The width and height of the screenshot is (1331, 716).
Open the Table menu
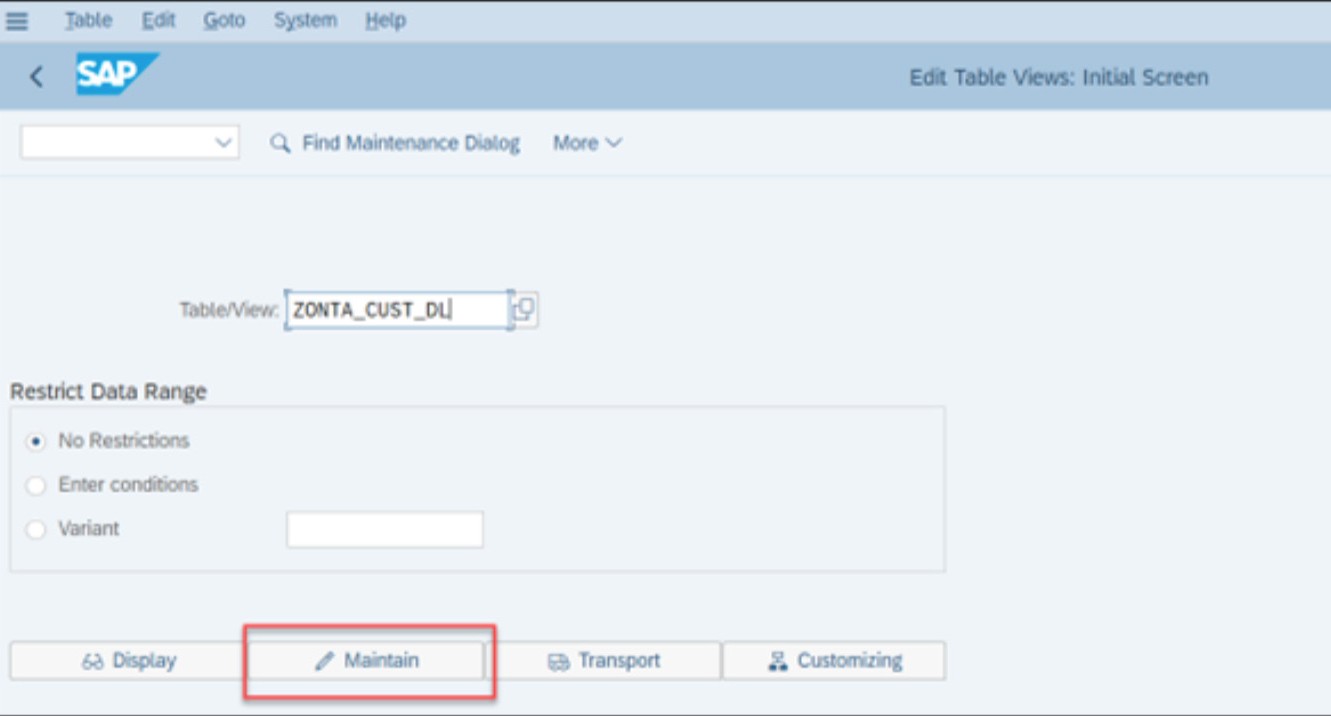pyautogui.click(x=88, y=20)
